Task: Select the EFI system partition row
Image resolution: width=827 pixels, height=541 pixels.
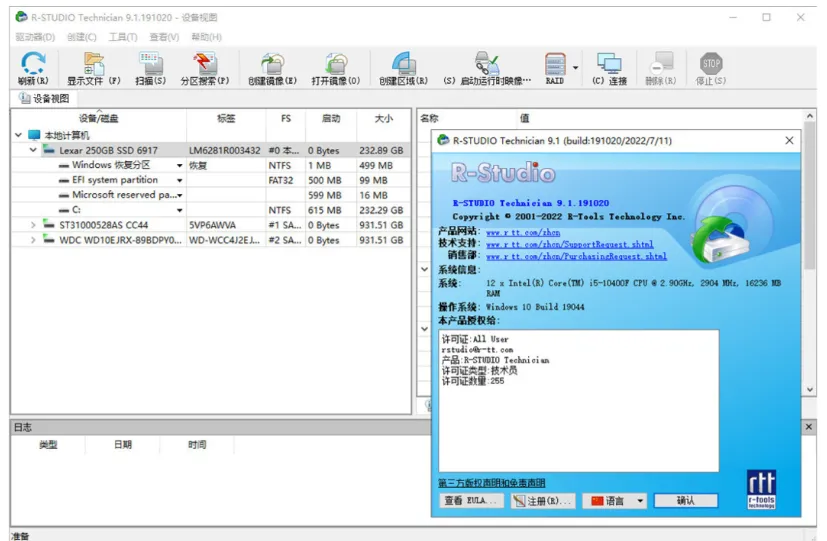Action: (x=211, y=180)
